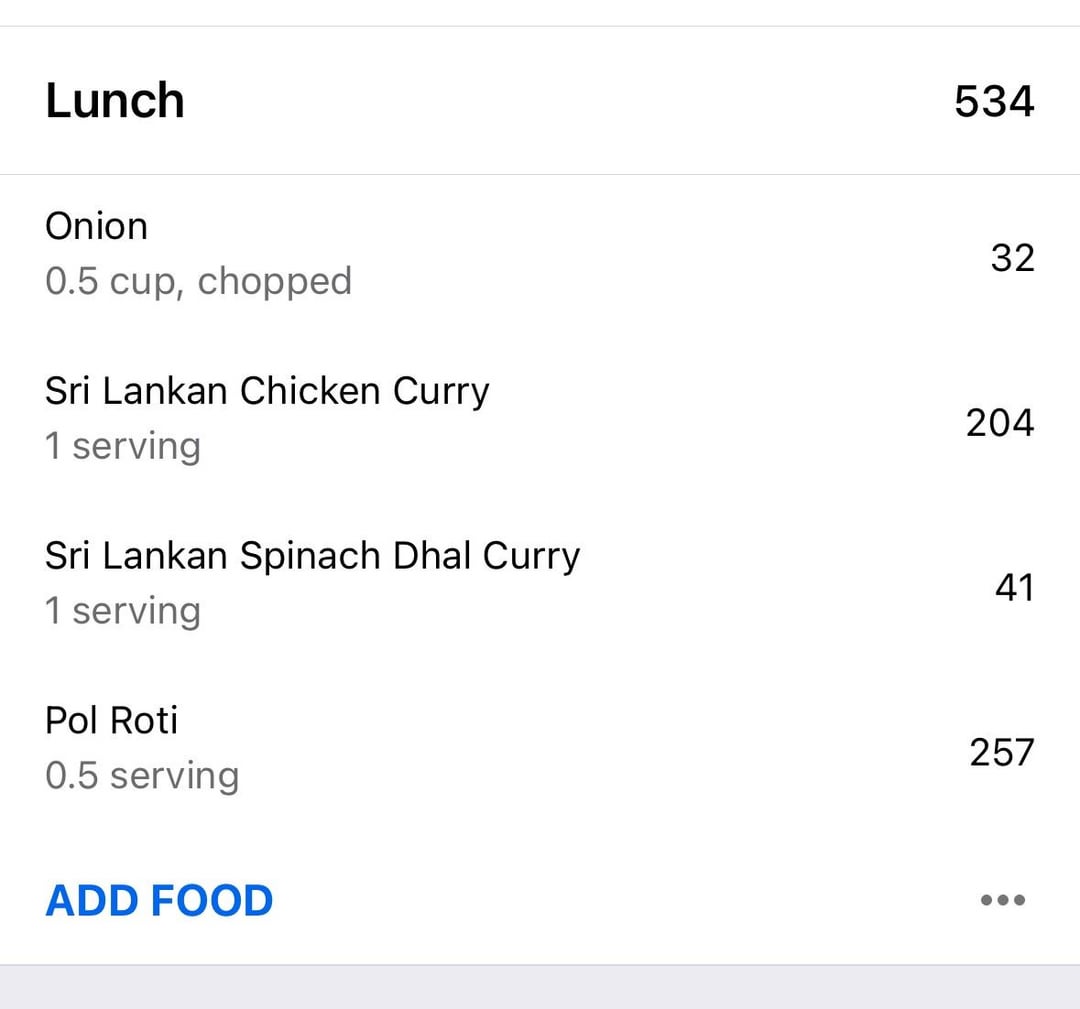Image resolution: width=1080 pixels, height=1009 pixels.
Task: Select Sri Lankan Chicken Curry entry
Action: (x=540, y=419)
